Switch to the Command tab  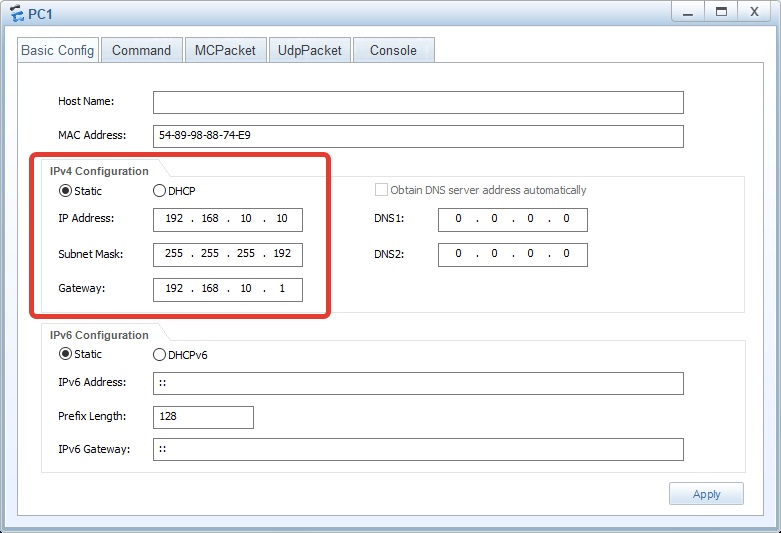click(141, 50)
